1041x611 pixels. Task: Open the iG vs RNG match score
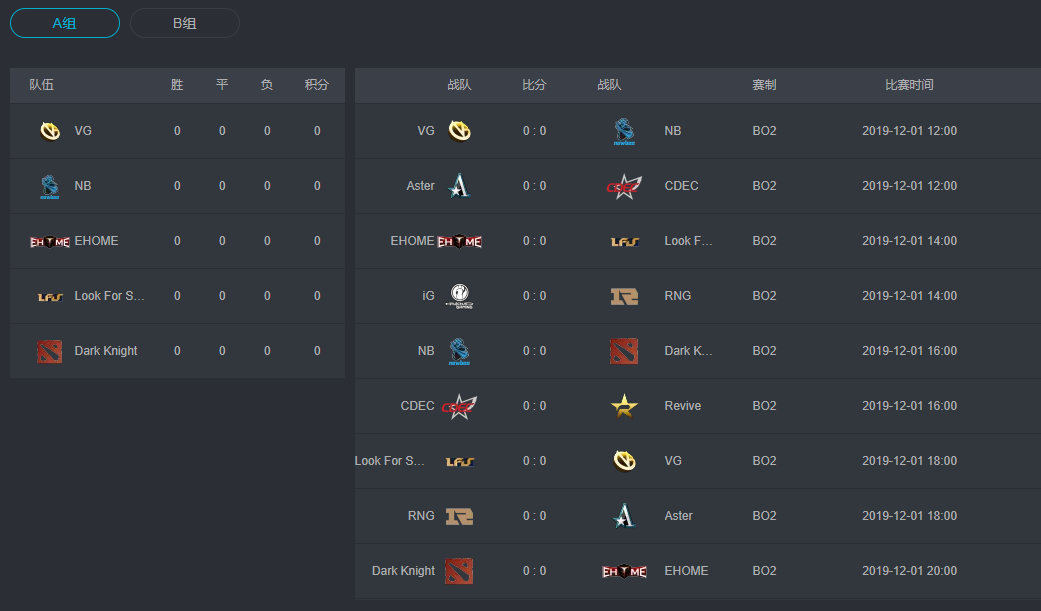pyautogui.click(x=534, y=296)
